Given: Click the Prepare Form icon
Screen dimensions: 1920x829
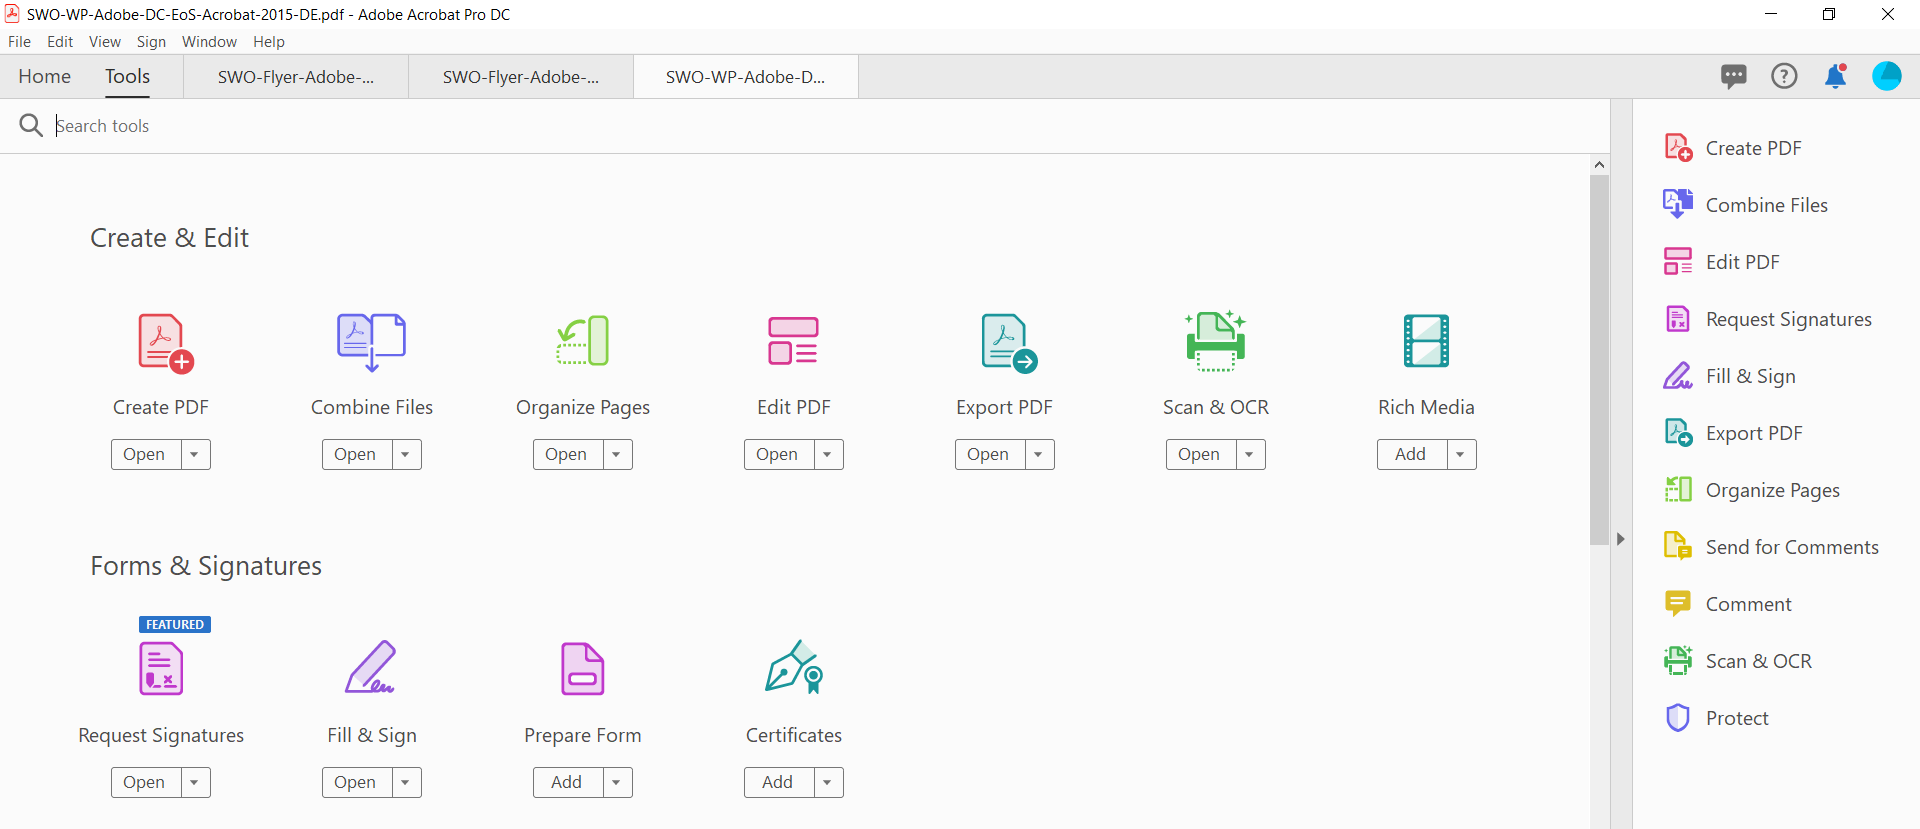Looking at the screenshot, I should 583,668.
